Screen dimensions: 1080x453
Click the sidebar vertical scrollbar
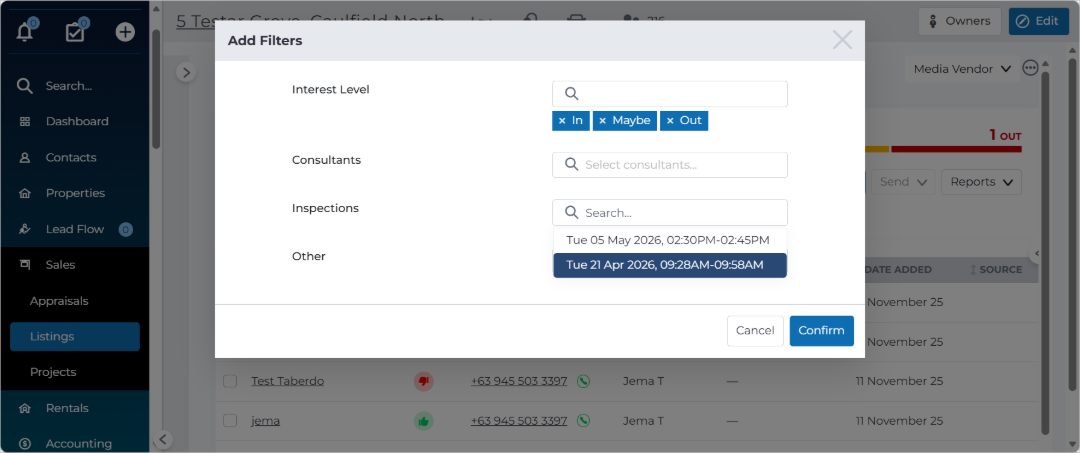[x=156, y=89]
